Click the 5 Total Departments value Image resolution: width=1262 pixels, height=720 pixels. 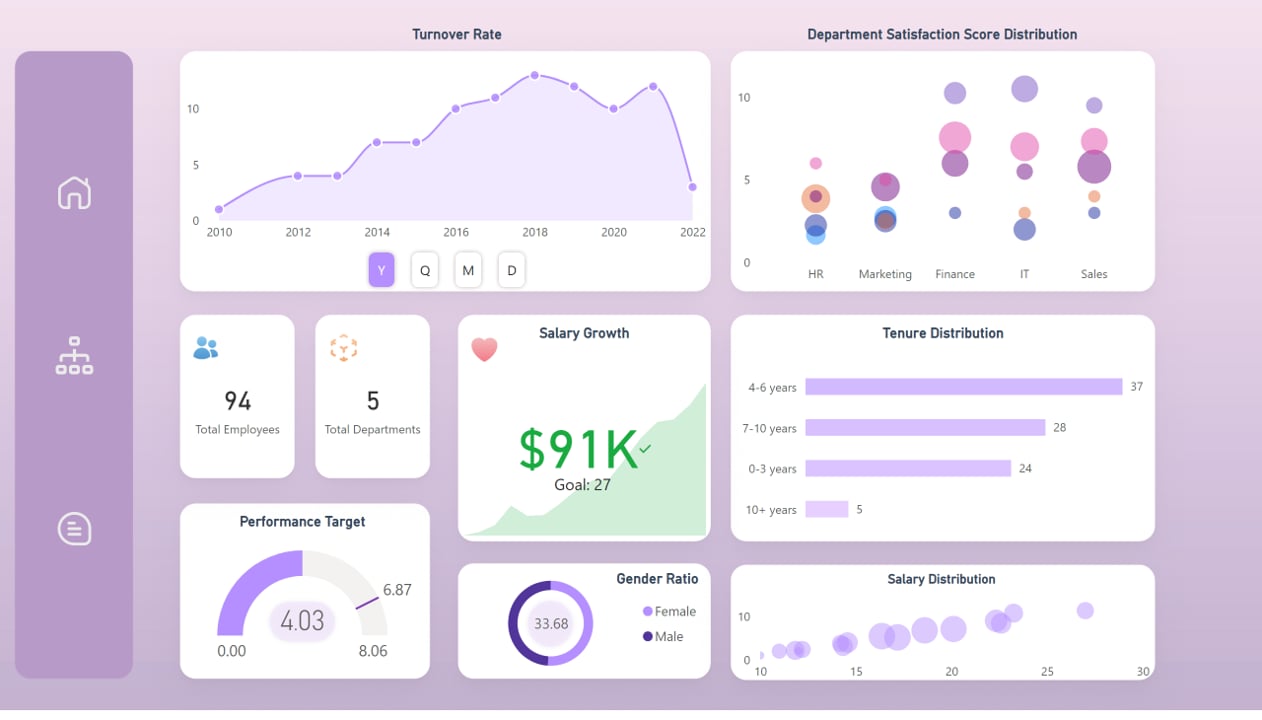373,401
